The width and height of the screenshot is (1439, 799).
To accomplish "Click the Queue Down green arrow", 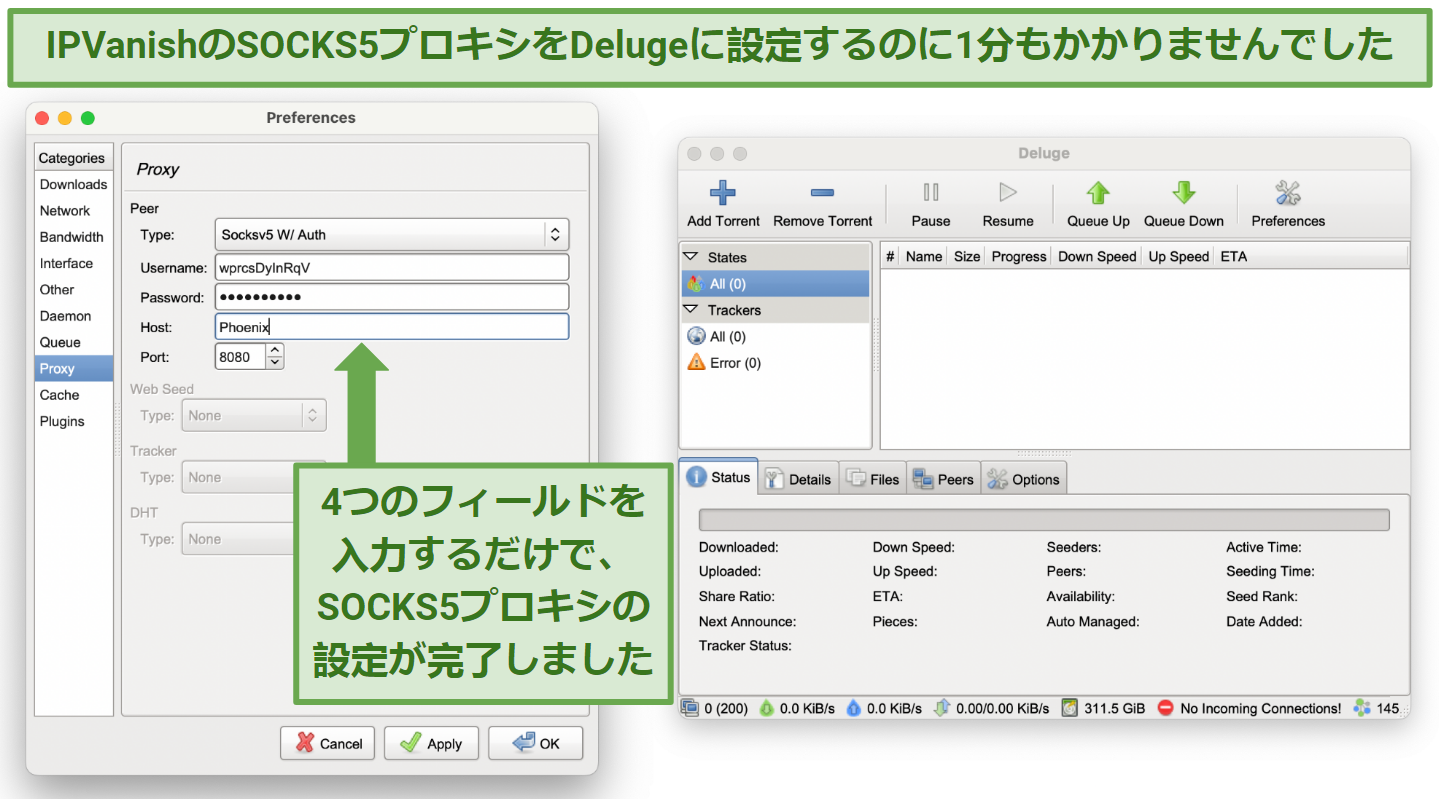I will point(1184,193).
